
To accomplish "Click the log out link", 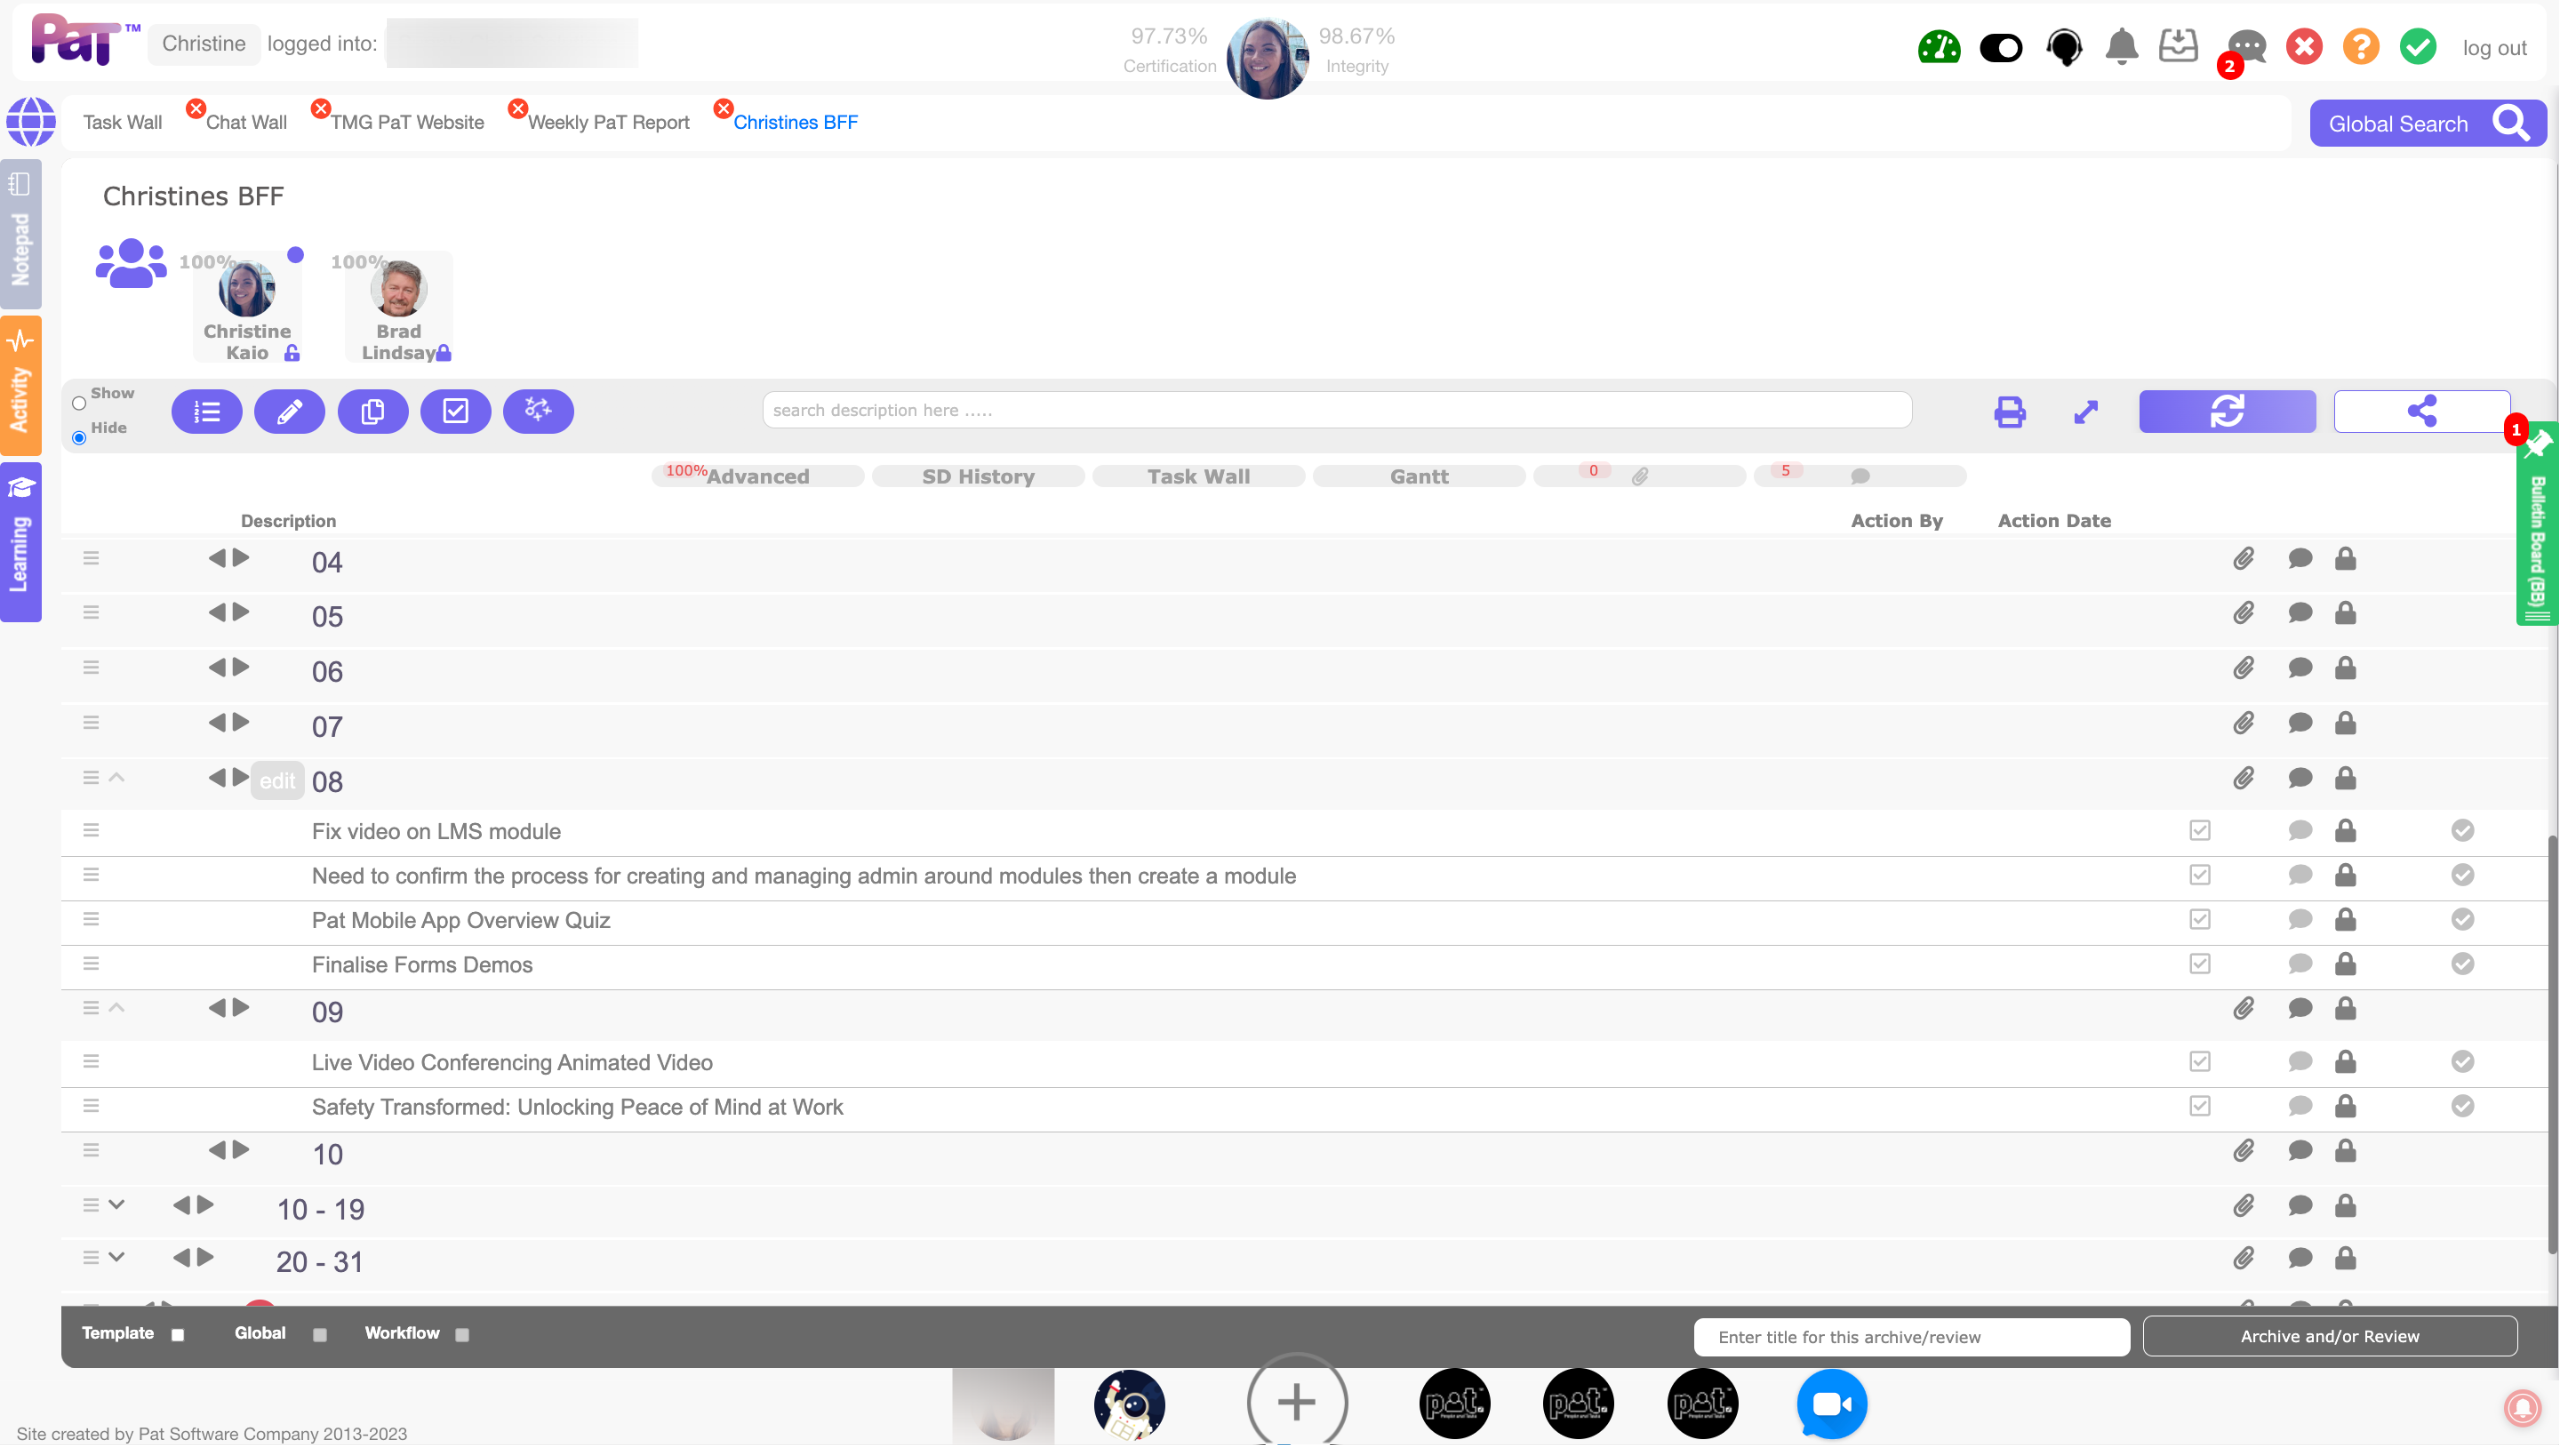I will click(x=2494, y=48).
